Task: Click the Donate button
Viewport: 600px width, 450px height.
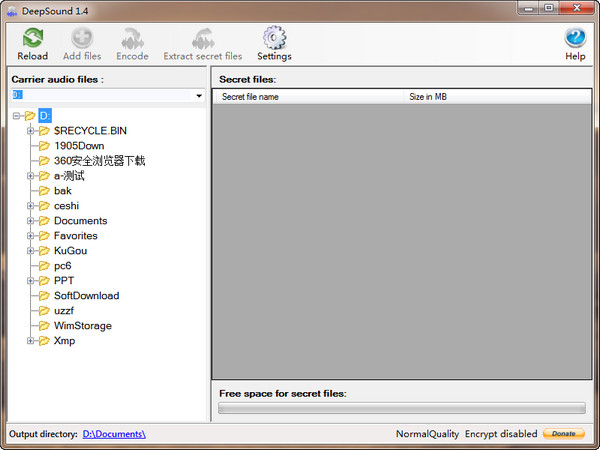Action: pyautogui.click(x=564, y=434)
